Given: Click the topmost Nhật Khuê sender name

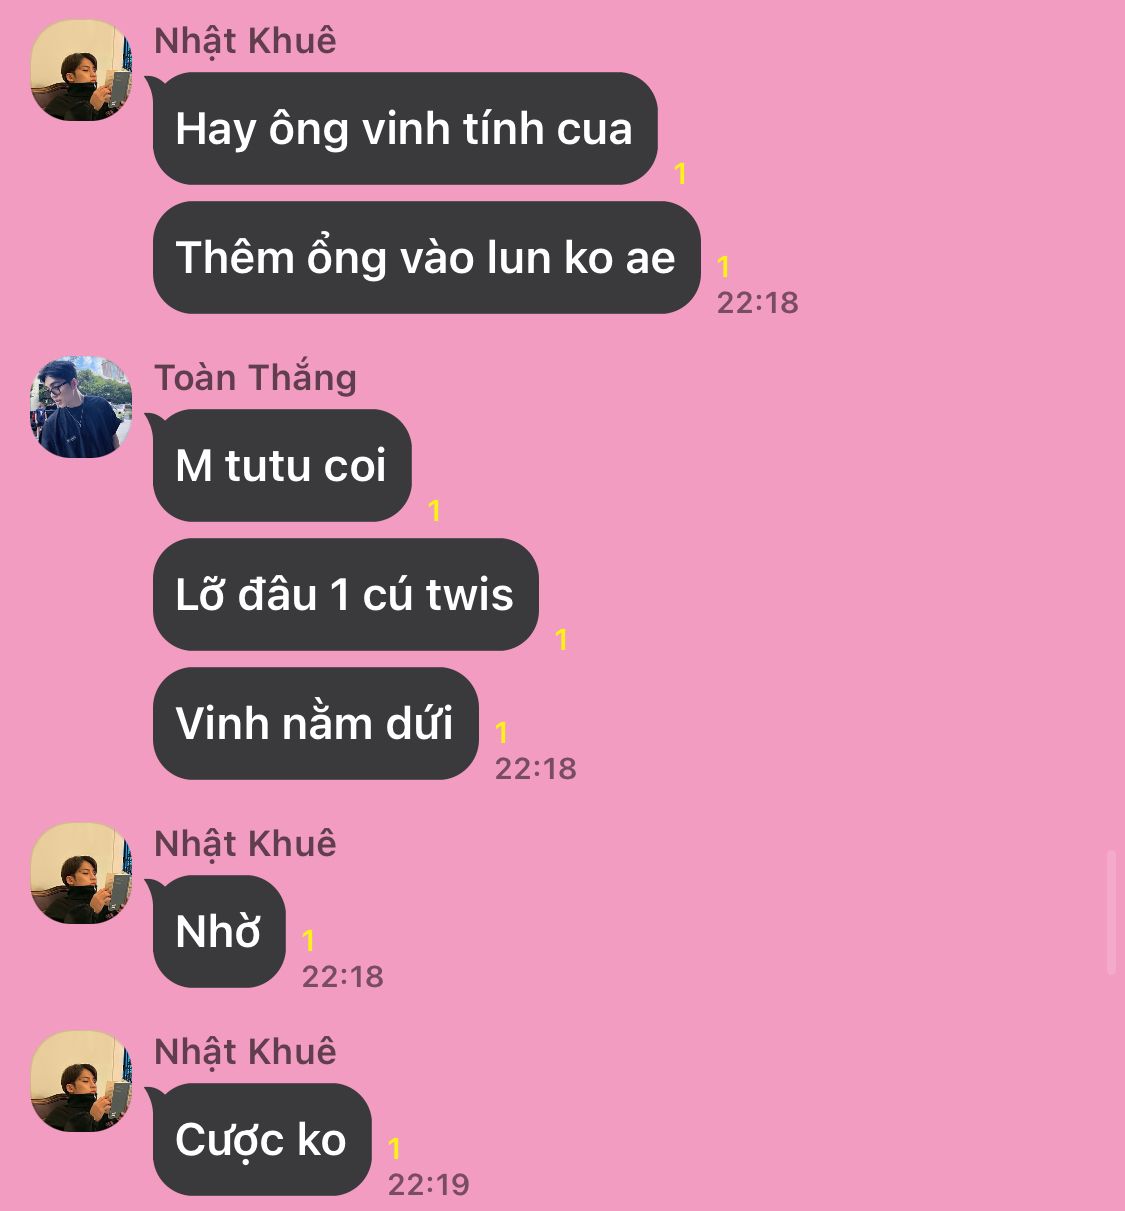Looking at the screenshot, I should (246, 42).
